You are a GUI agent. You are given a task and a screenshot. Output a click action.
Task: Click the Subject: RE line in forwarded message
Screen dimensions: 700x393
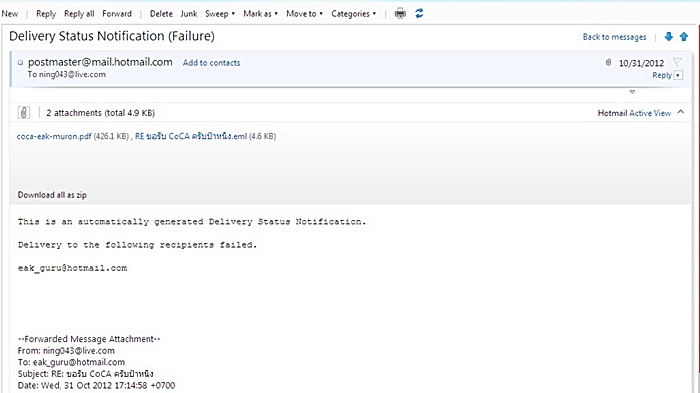pos(85,374)
